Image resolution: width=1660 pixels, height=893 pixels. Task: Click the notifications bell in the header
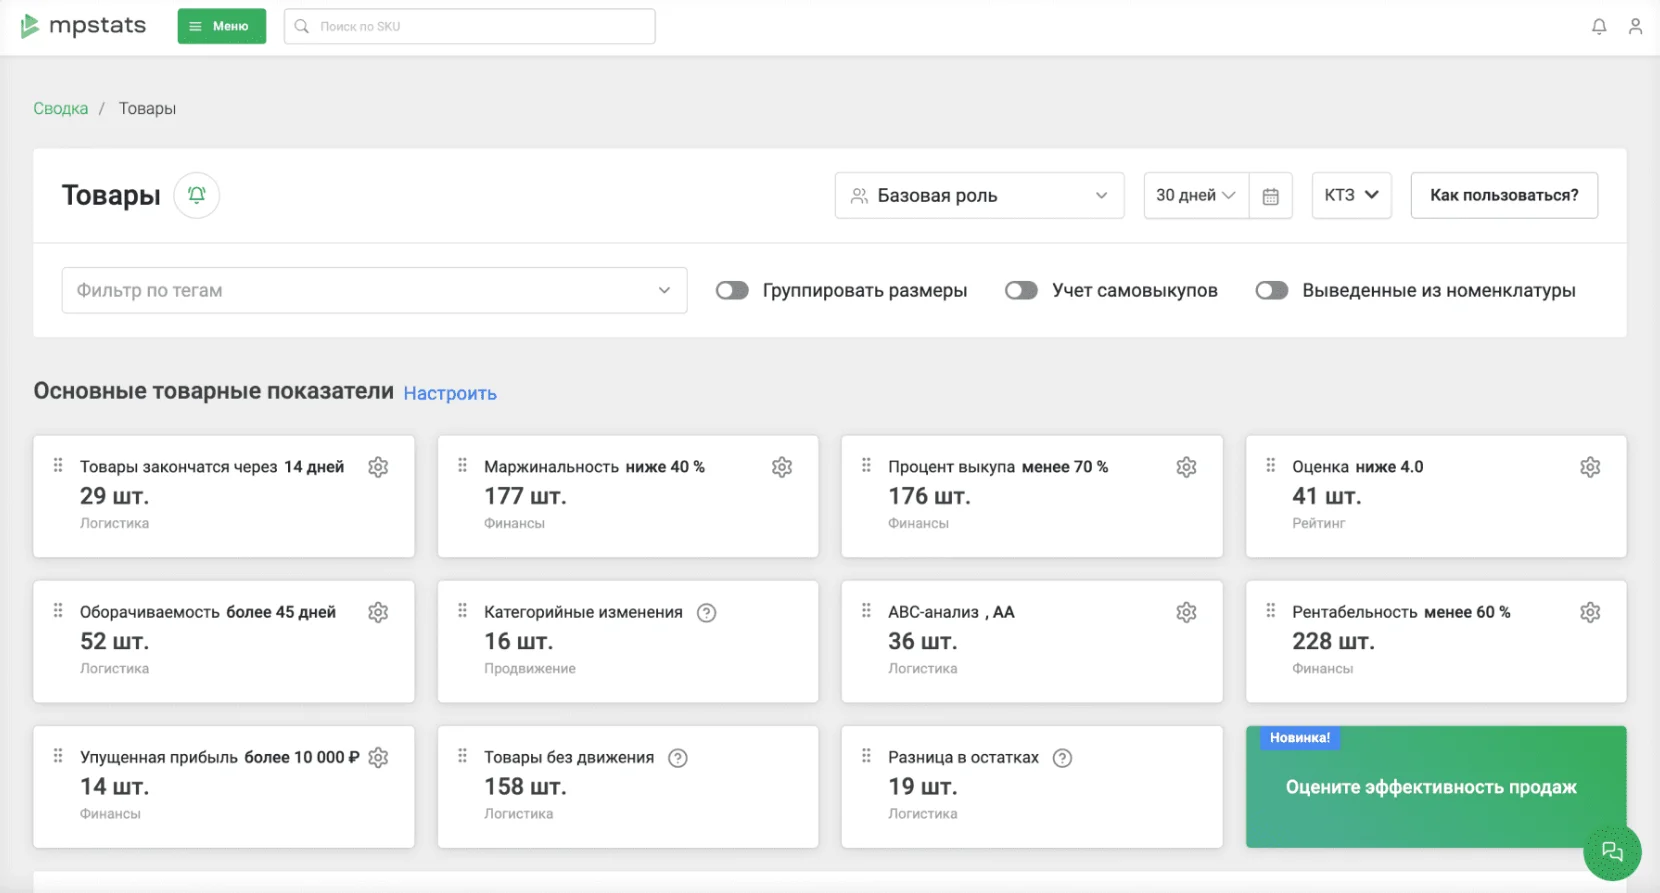1599,27
